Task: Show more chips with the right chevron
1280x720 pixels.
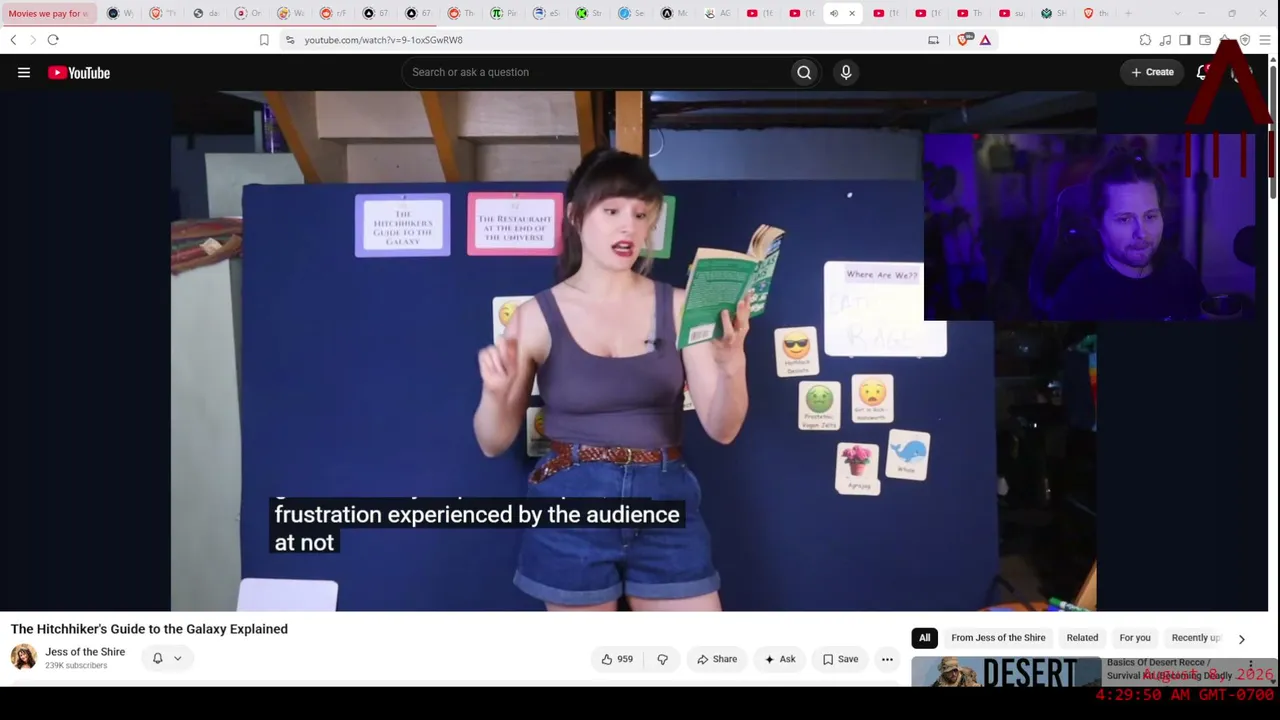Action: pos(1241,638)
